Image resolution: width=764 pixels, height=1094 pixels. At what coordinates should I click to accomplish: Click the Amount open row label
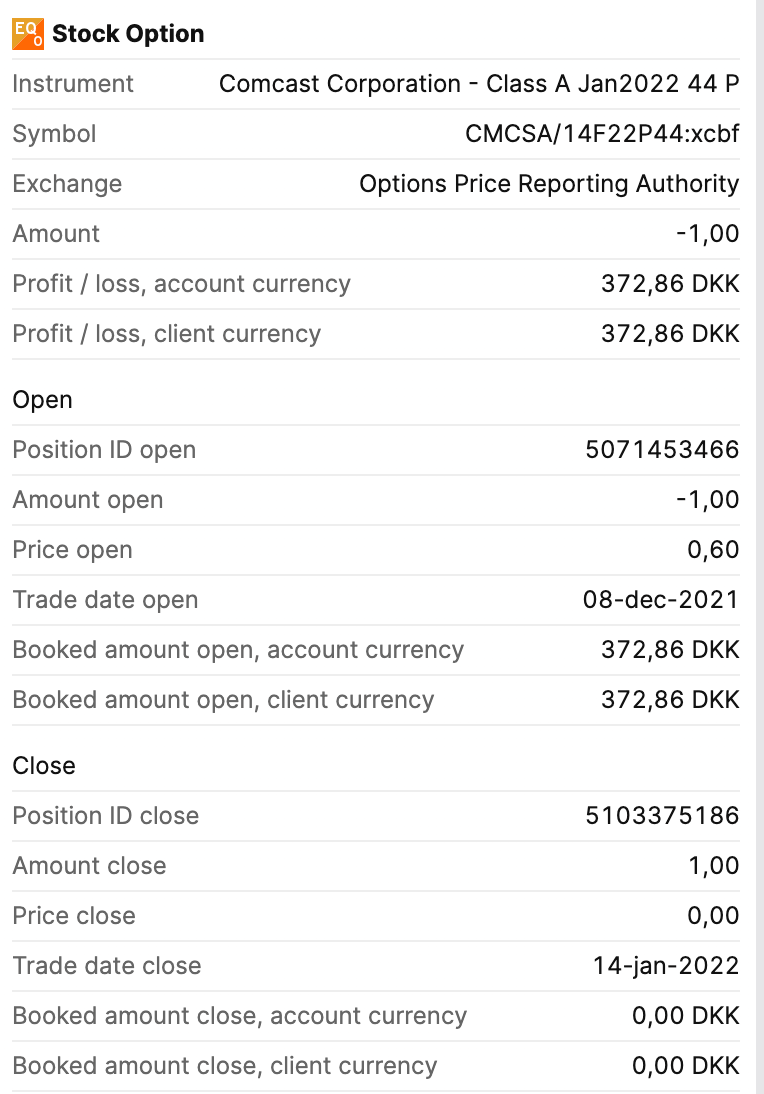pos(88,500)
